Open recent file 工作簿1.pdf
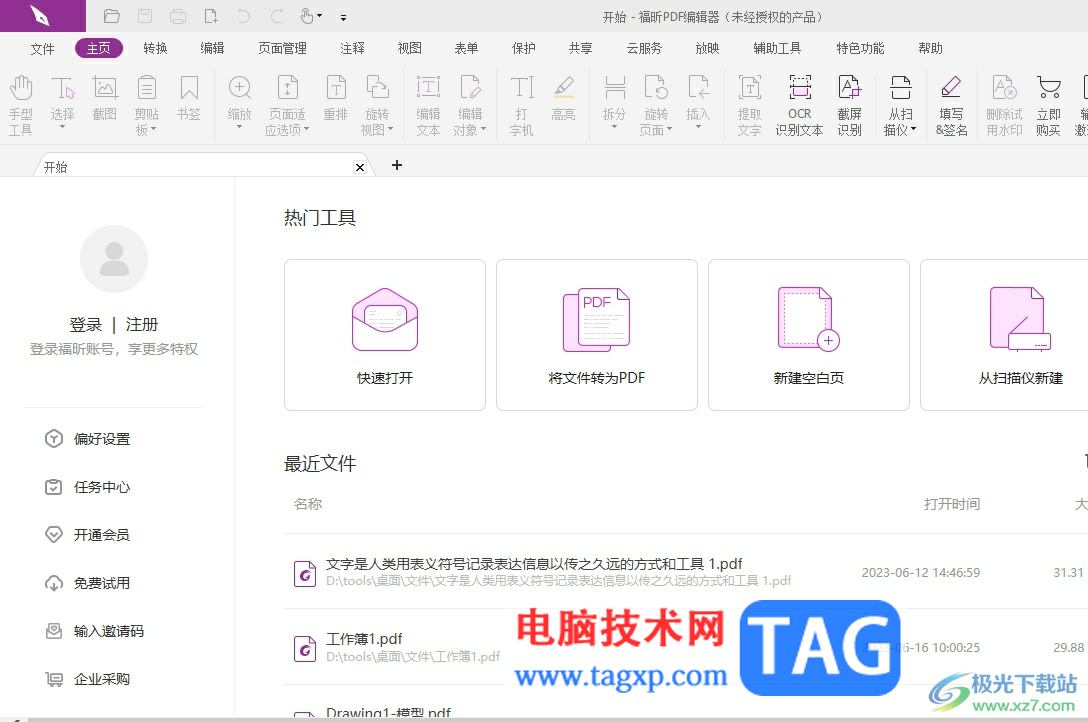This screenshot has width=1088, height=722. 364,639
